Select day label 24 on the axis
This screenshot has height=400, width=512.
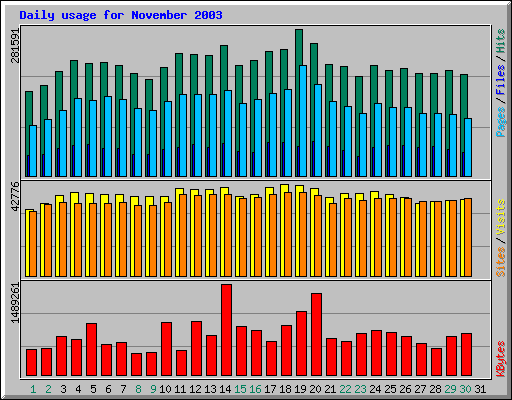click(x=375, y=389)
